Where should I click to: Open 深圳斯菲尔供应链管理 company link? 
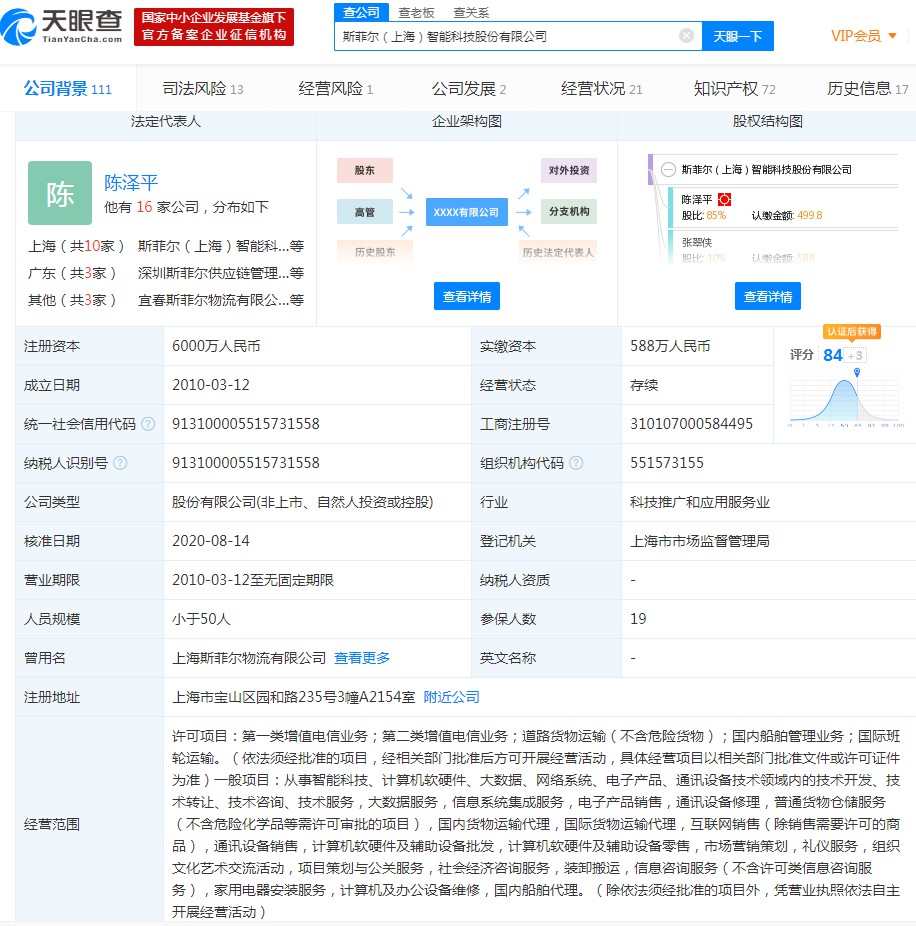click(221, 273)
